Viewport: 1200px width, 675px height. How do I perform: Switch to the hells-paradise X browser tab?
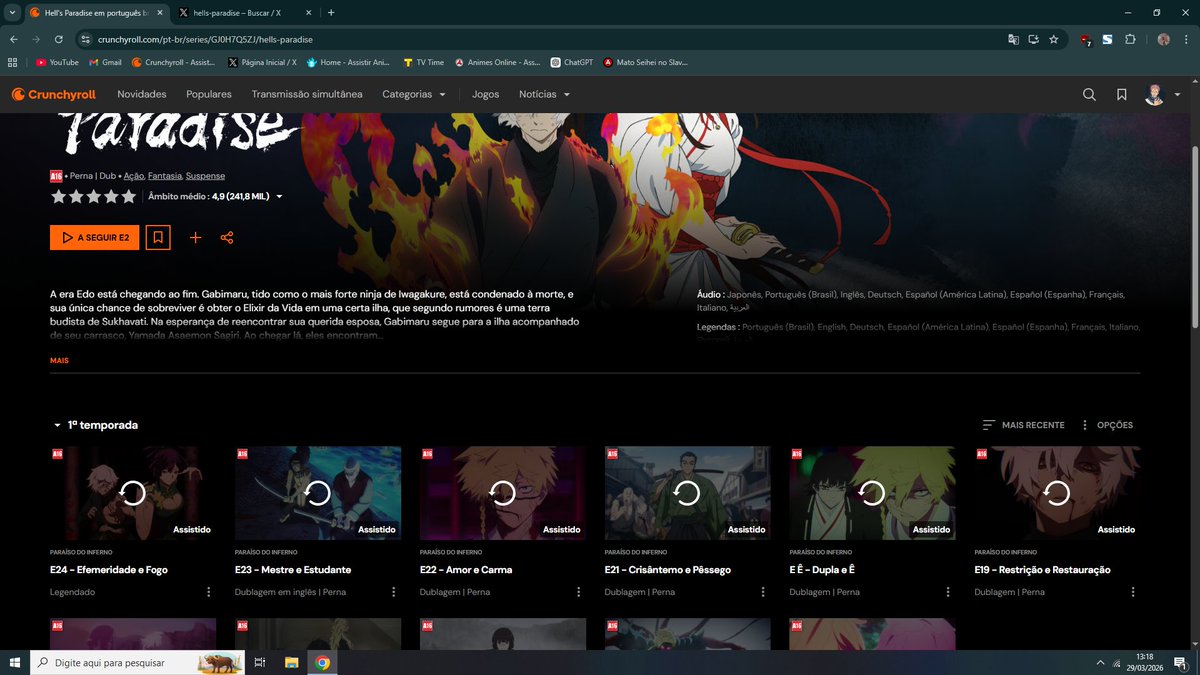coord(242,13)
